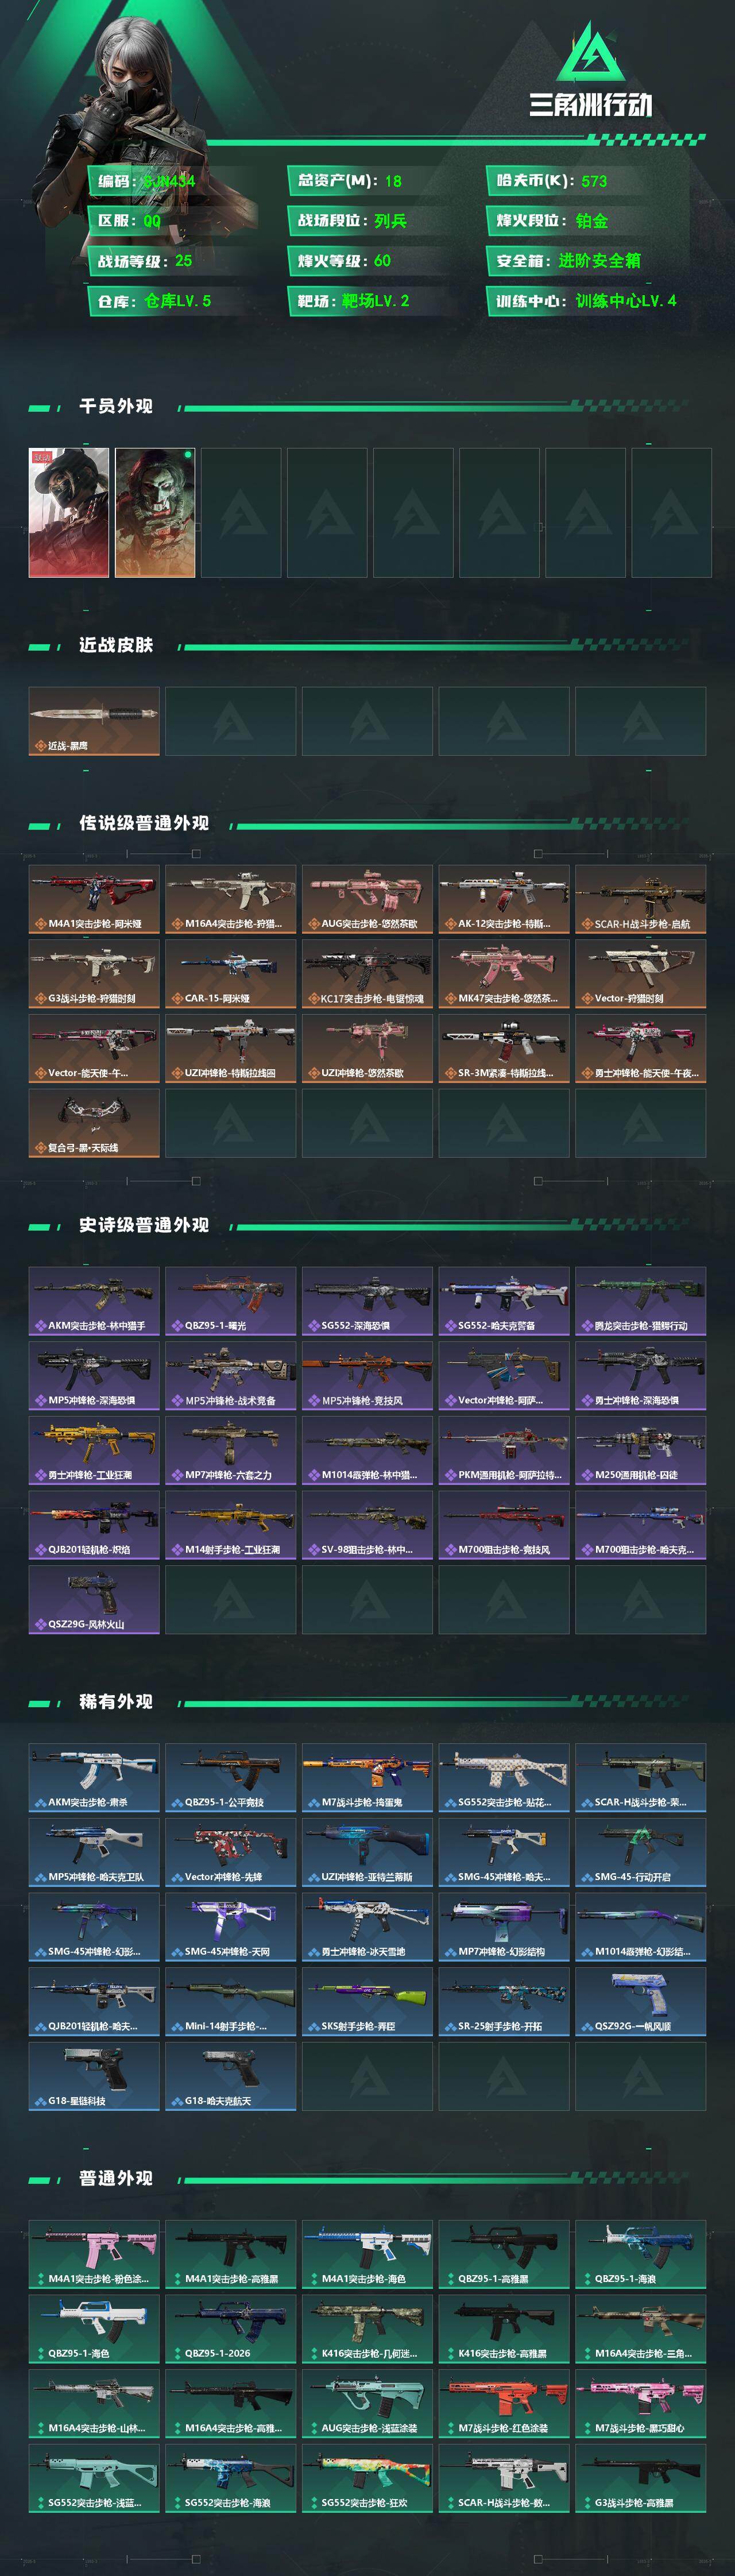This screenshot has height=2576, width=735.
Task: Click the 进阶安全箱 safe box value
Action: pos(600,261)
